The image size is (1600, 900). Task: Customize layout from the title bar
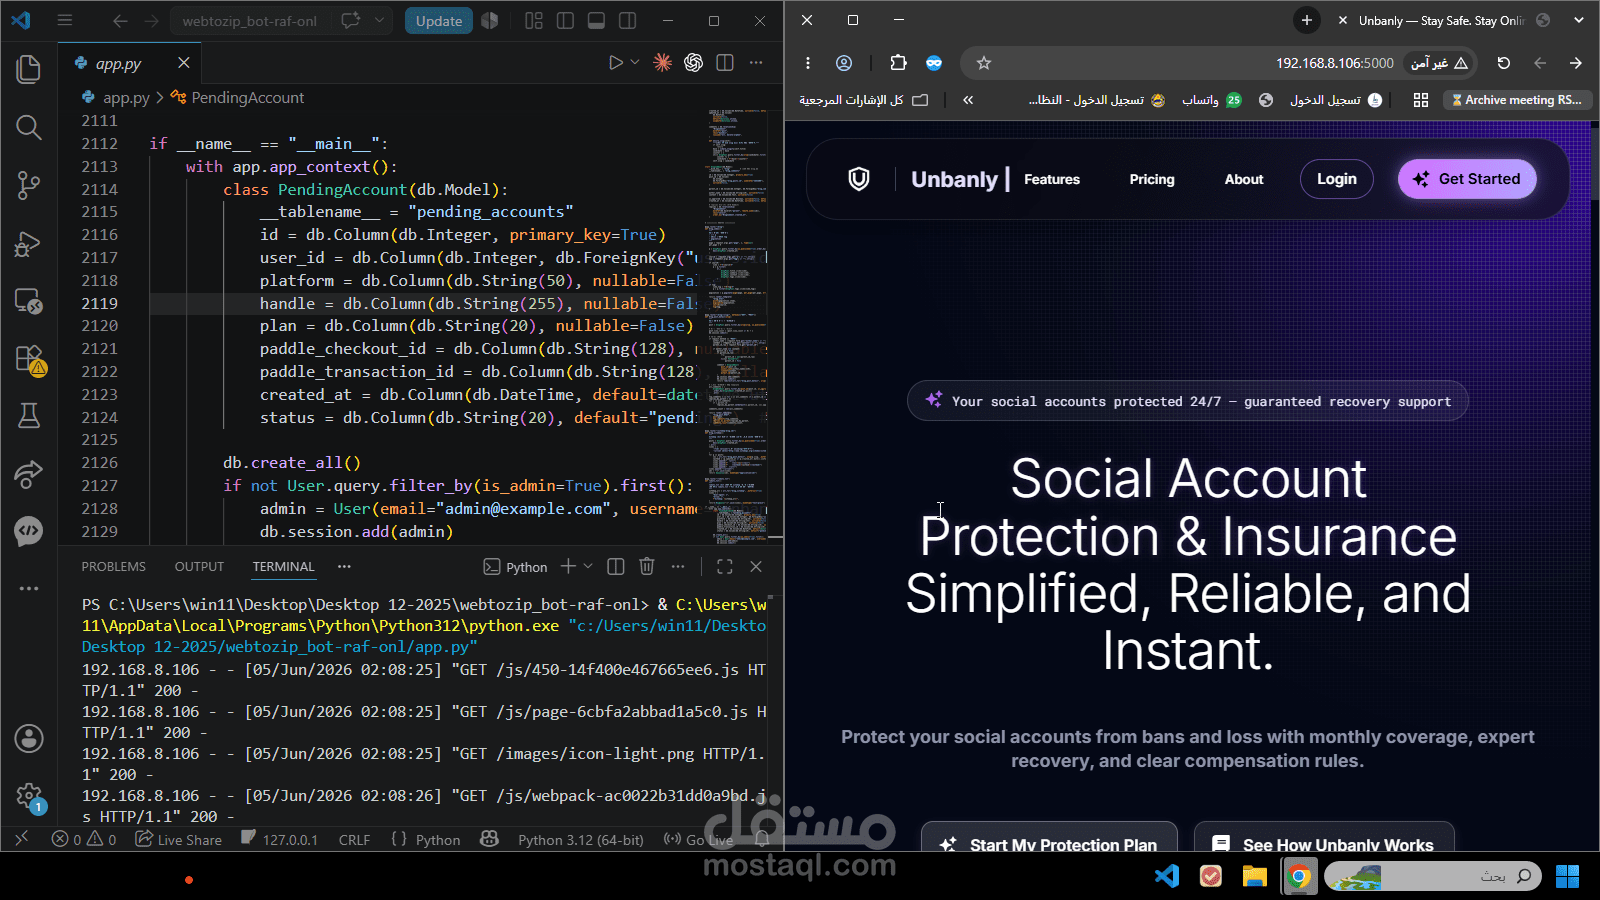click(x=534, y=20)
